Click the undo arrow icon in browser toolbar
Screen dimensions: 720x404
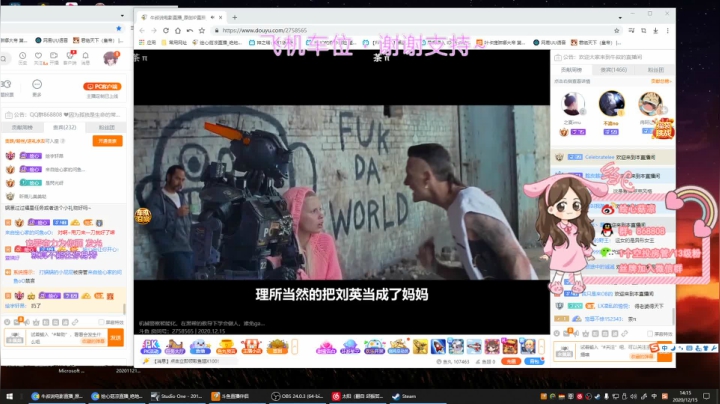190,30
